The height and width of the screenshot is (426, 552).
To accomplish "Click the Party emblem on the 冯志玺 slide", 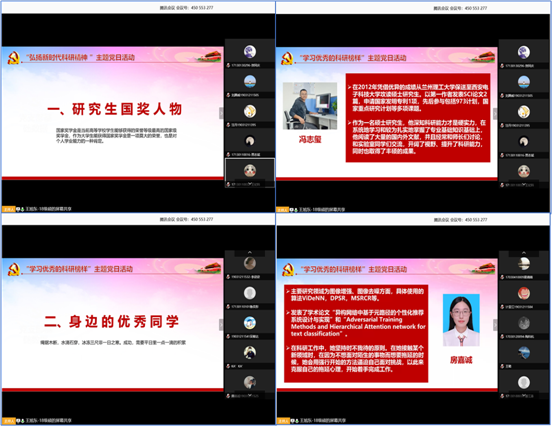I will tap(287, 58).
